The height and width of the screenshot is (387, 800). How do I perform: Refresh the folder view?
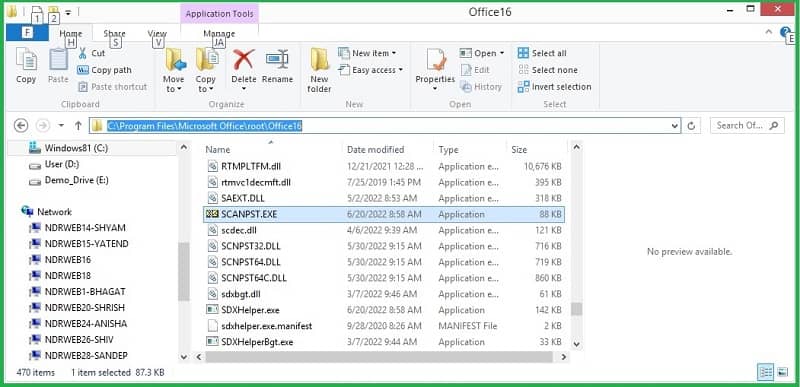tap(692, 125)
